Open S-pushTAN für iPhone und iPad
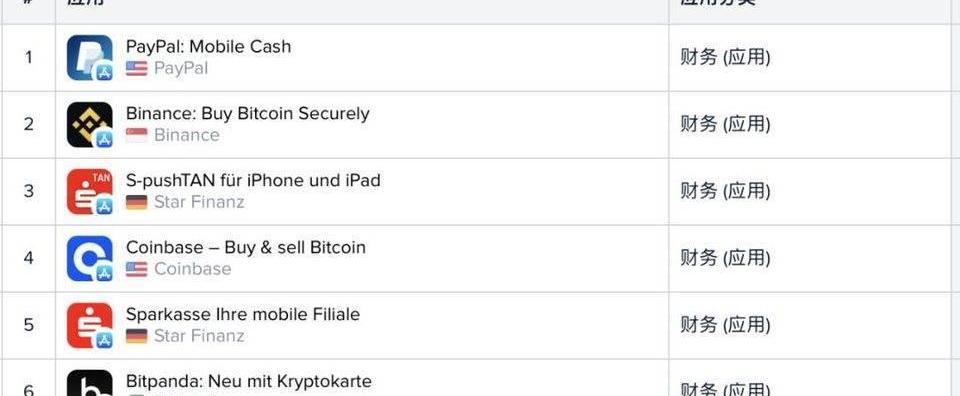 pos(253,181)
